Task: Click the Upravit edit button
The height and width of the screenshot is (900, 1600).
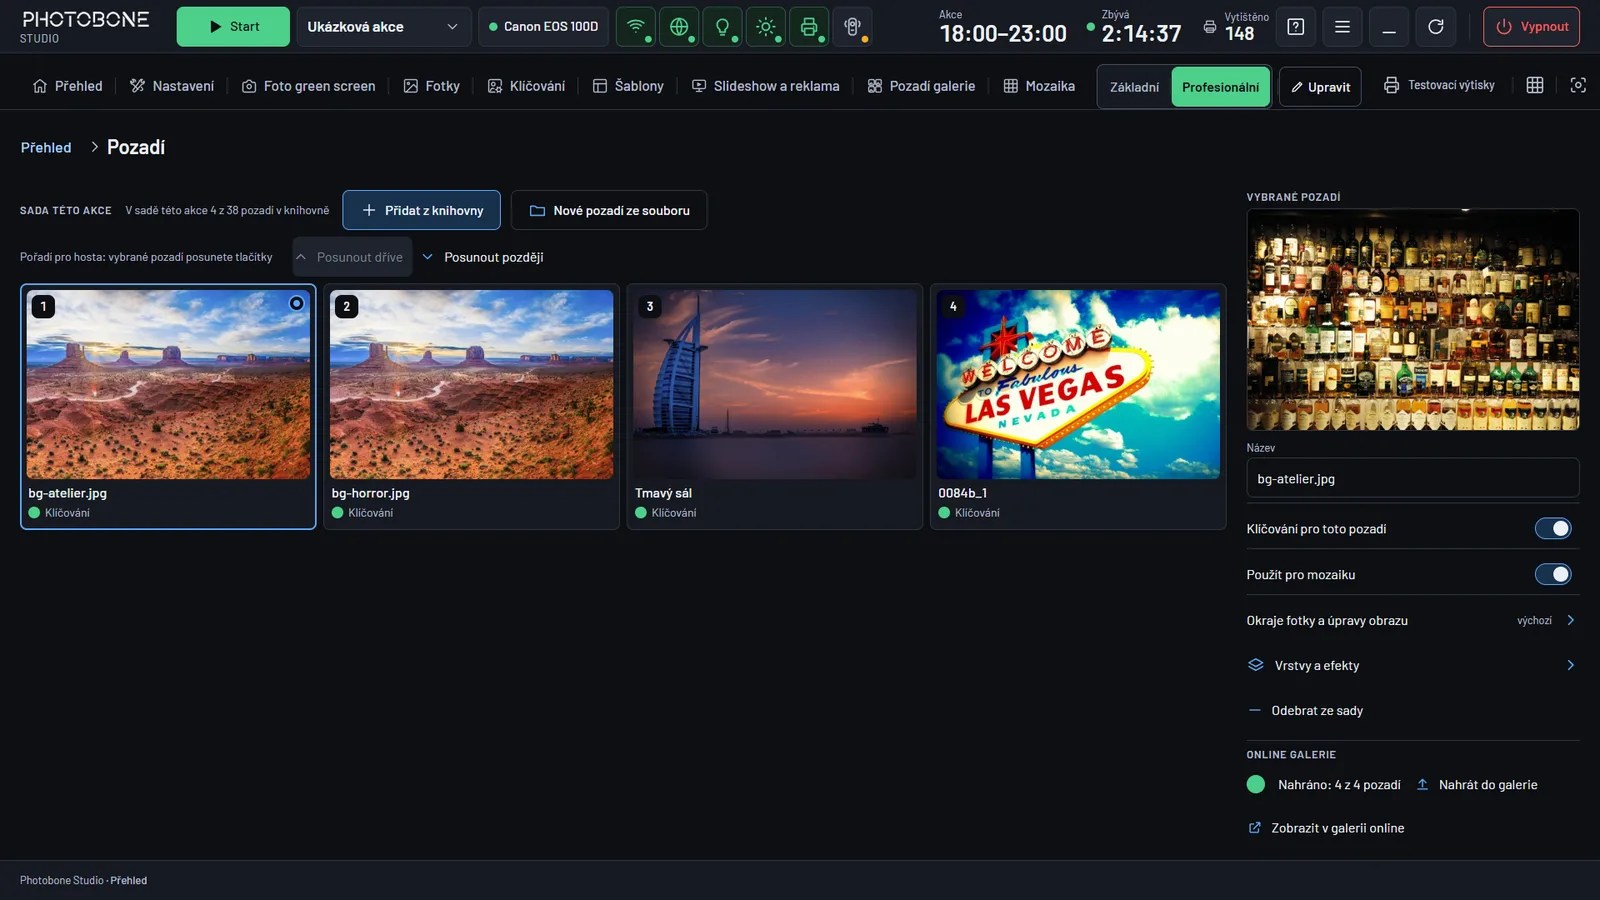Action: 1320,87
